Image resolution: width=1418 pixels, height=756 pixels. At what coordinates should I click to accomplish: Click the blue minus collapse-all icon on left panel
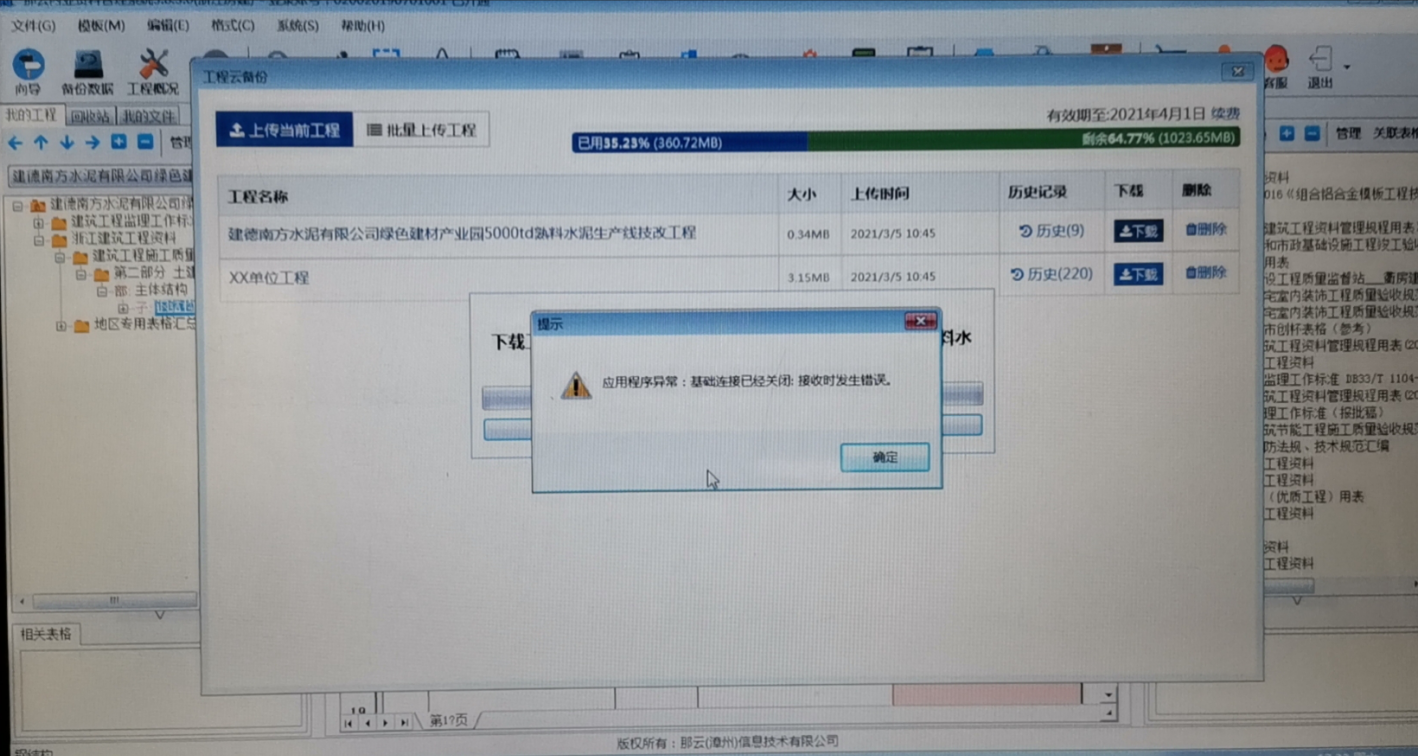(145, 142)
